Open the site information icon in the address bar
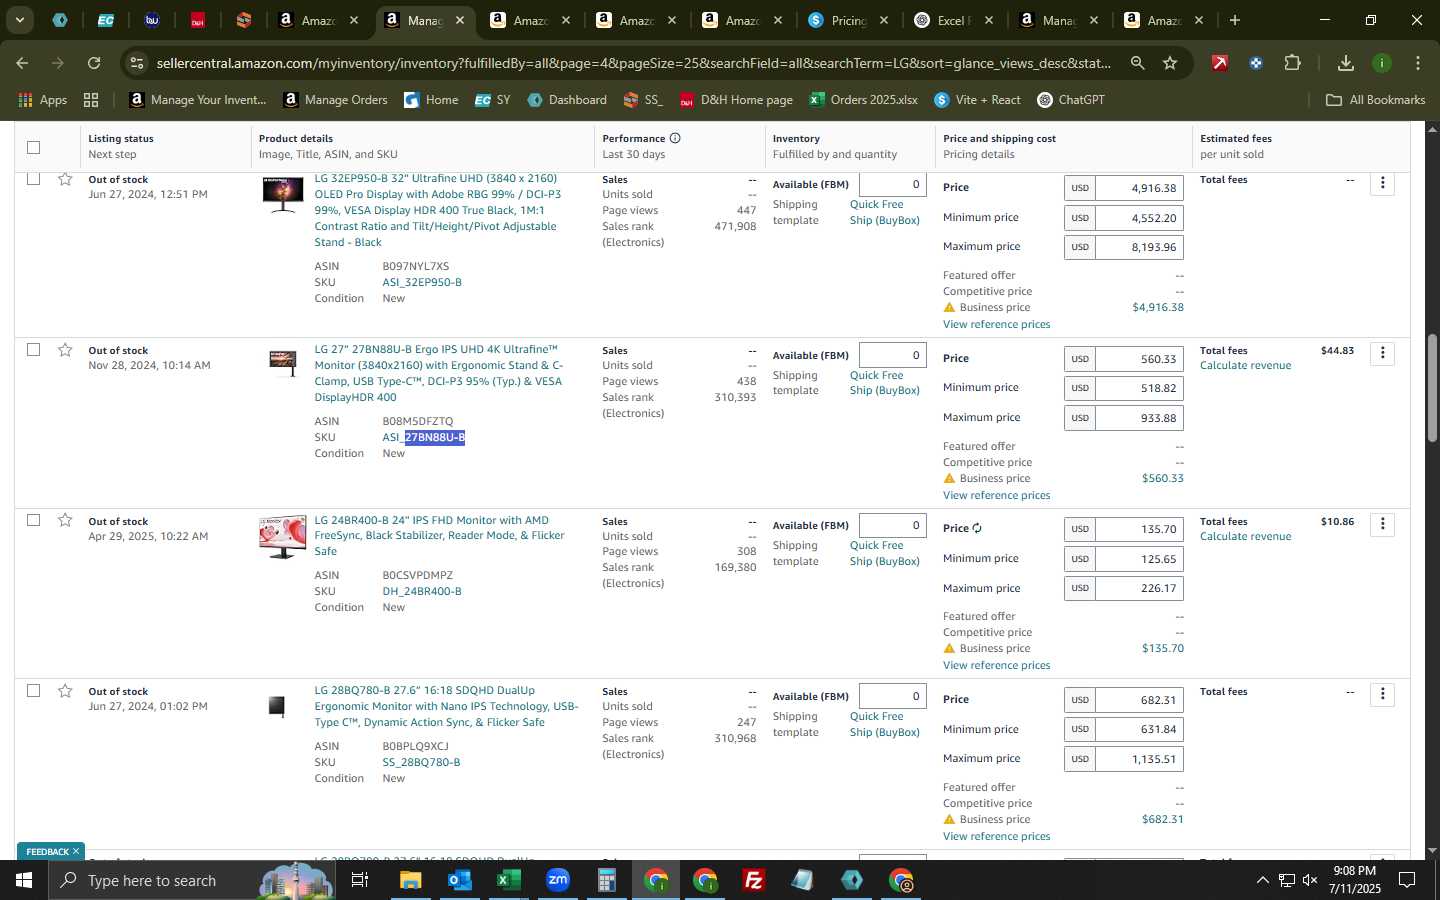Viewport: 1440px width, 900px height. (x=137, y=63)
